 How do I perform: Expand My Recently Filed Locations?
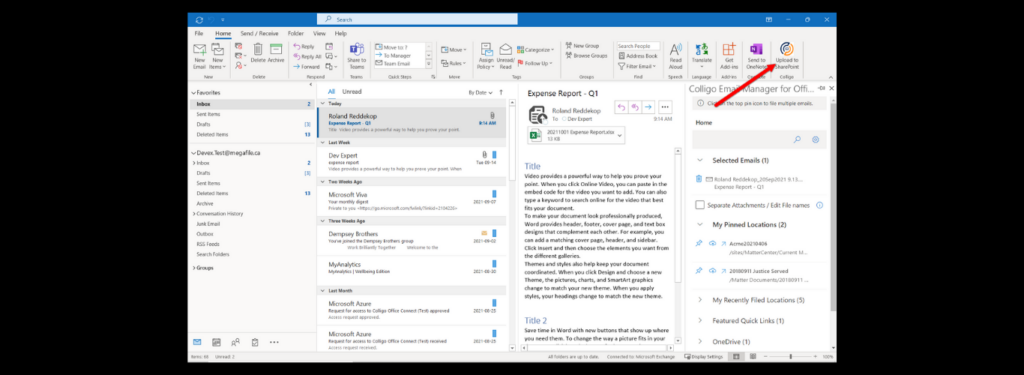tap(700, 301)
